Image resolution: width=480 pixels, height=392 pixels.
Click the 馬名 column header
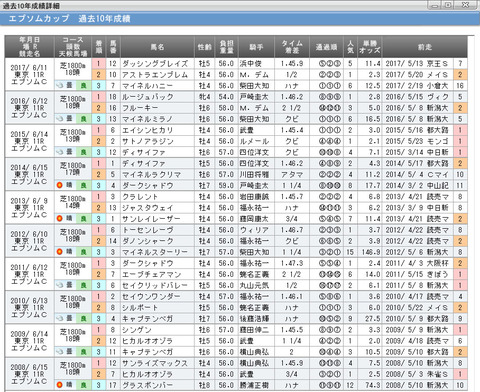point(157,47)
